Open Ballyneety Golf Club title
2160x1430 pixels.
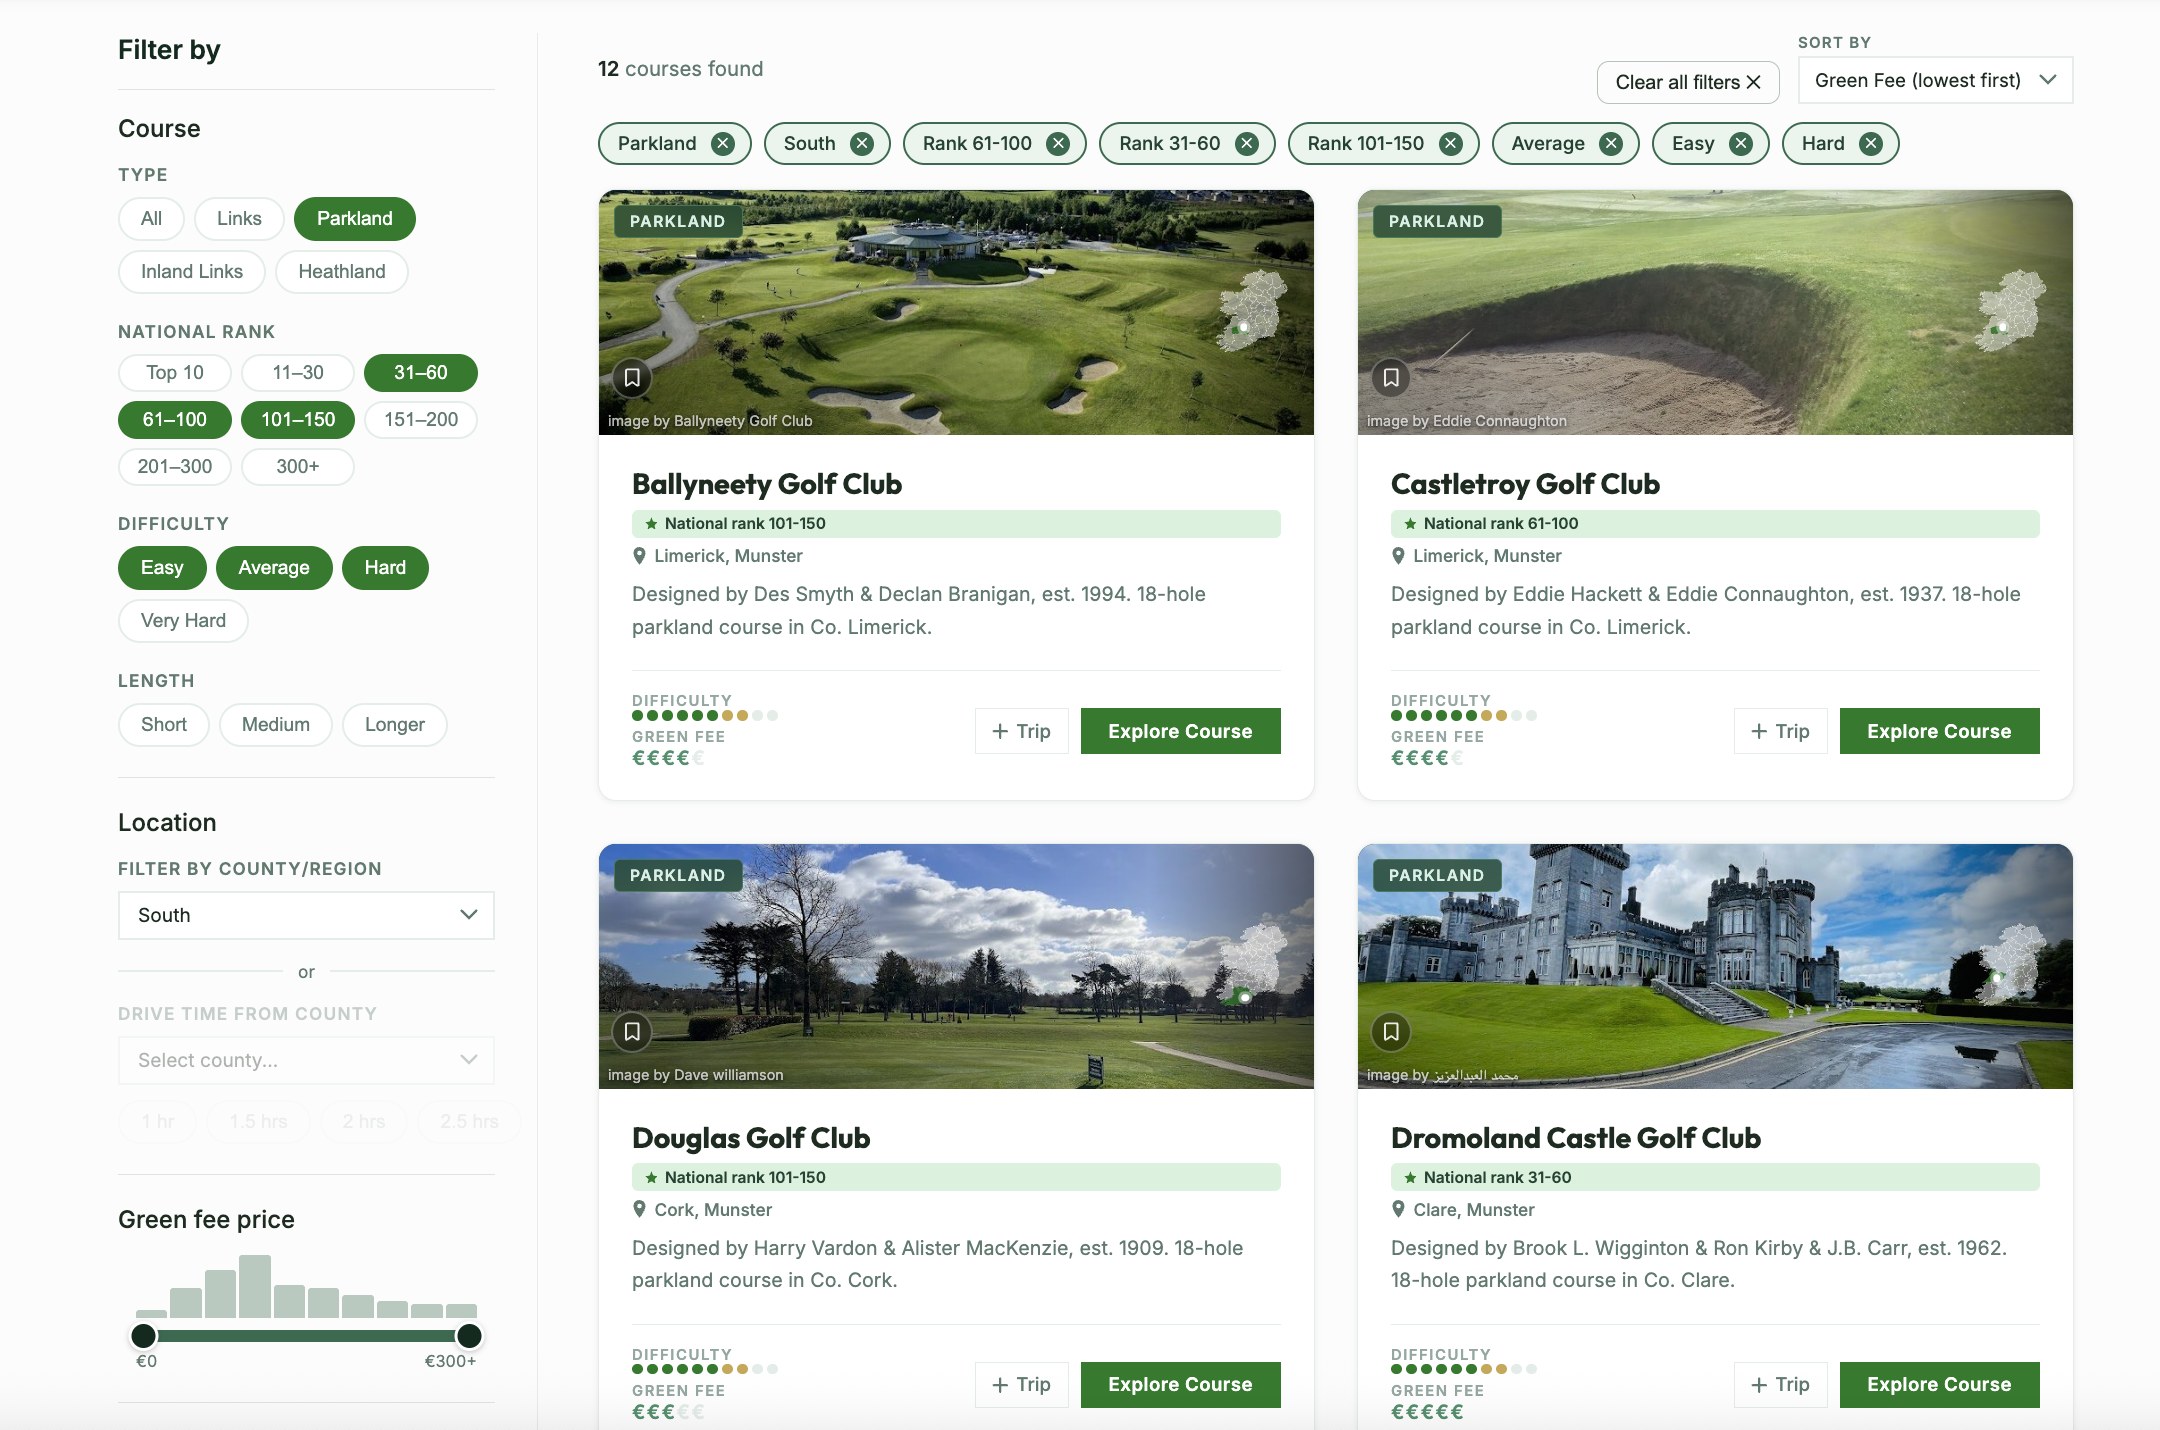(x=767, y=484)
